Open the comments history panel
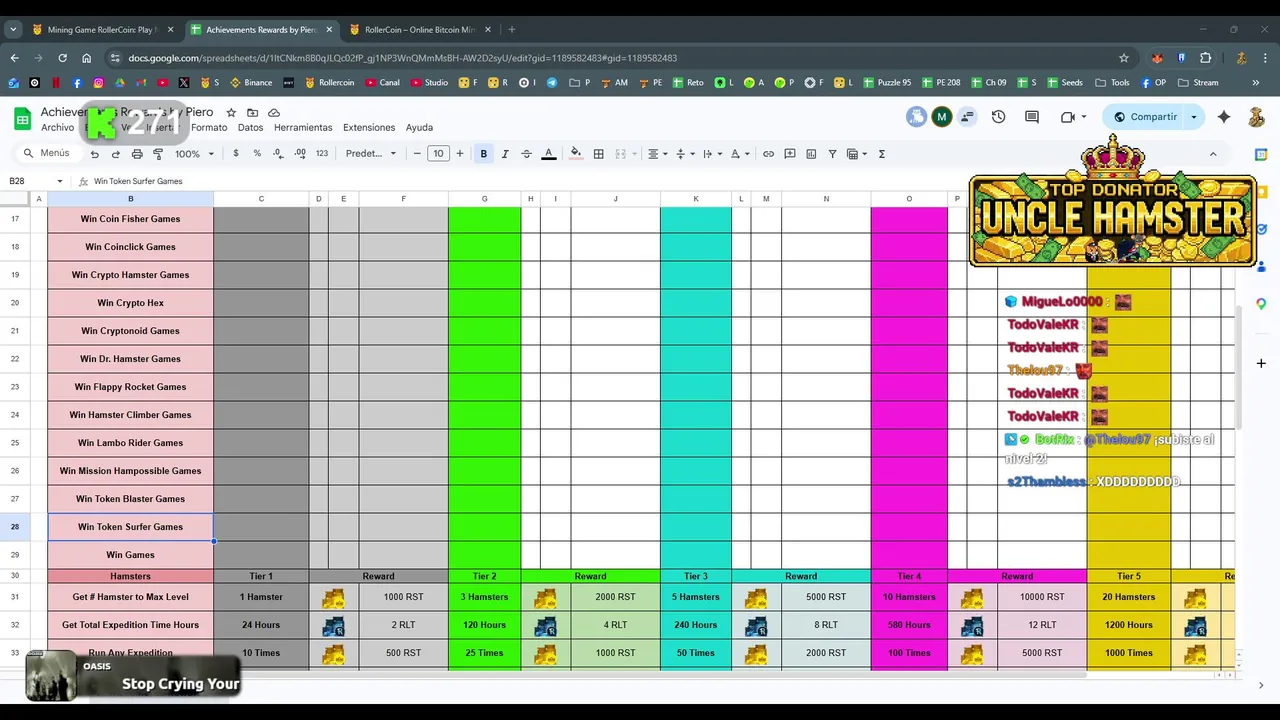Image resolution: width=1280 pixels, height=720 pixels. coord(1032,117)
